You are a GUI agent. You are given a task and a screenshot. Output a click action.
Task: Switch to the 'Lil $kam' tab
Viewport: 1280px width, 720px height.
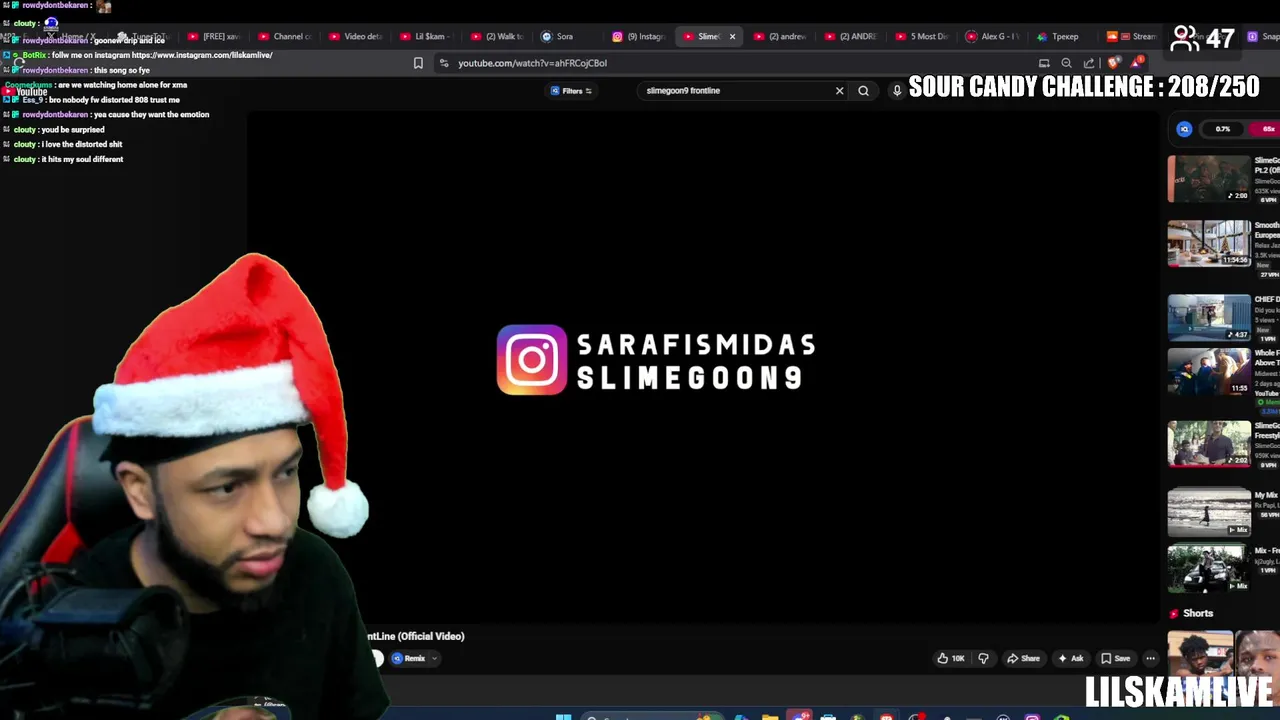425,36
